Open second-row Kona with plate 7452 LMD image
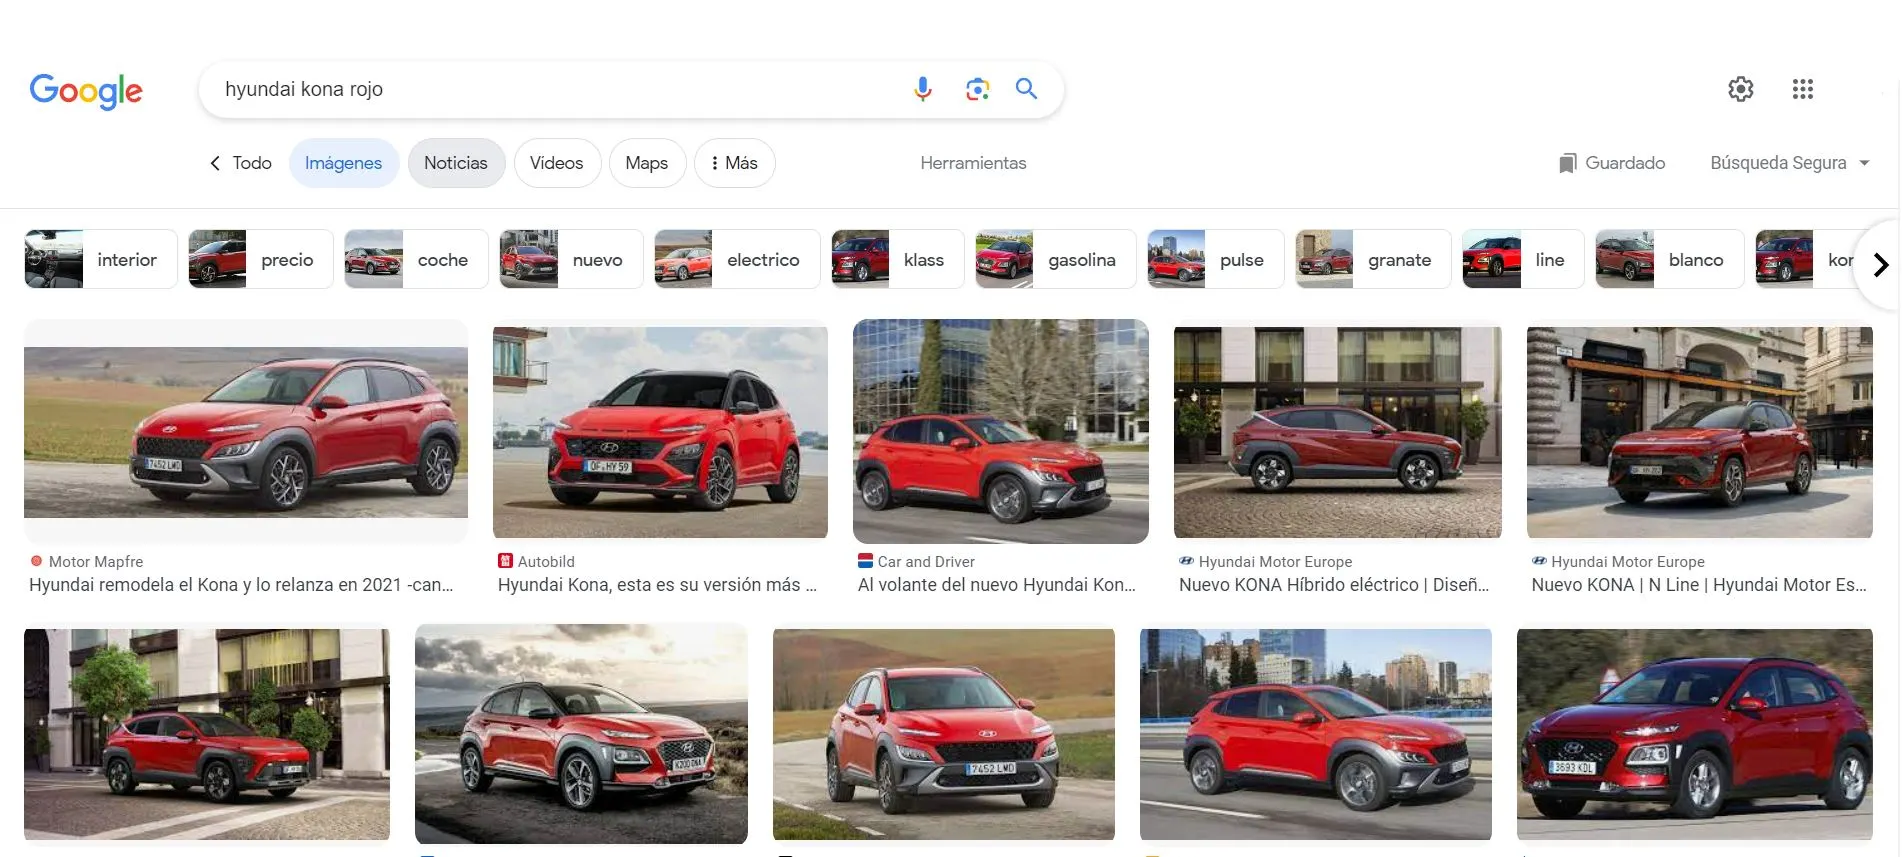Image resolution: width=1902 pixels, height=857 pixels. [944, 735]
